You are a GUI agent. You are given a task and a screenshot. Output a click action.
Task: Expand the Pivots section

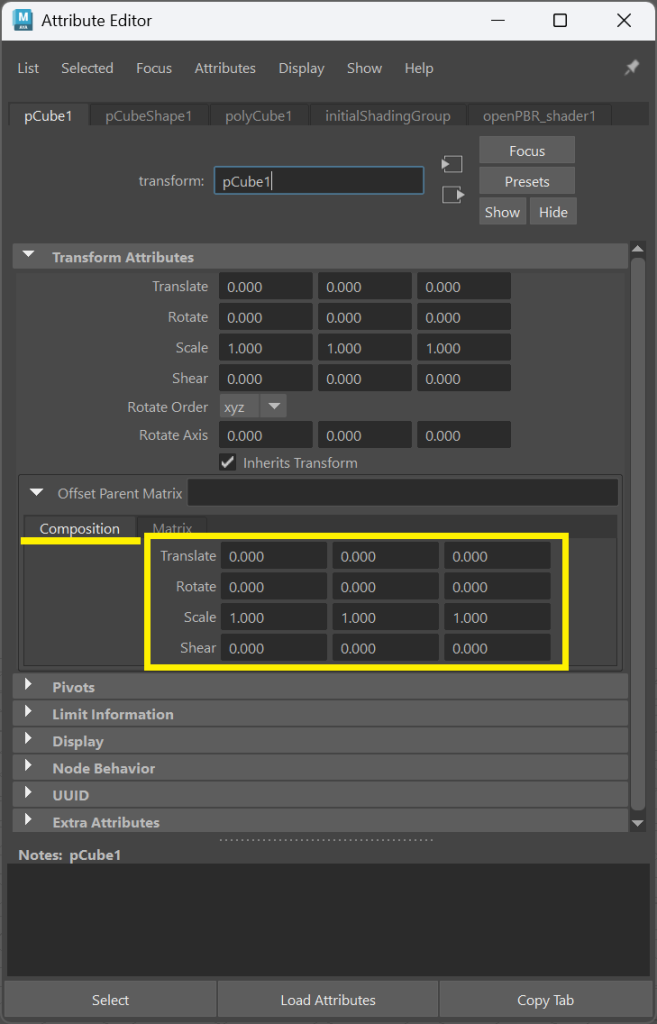(x=28, y=687)
